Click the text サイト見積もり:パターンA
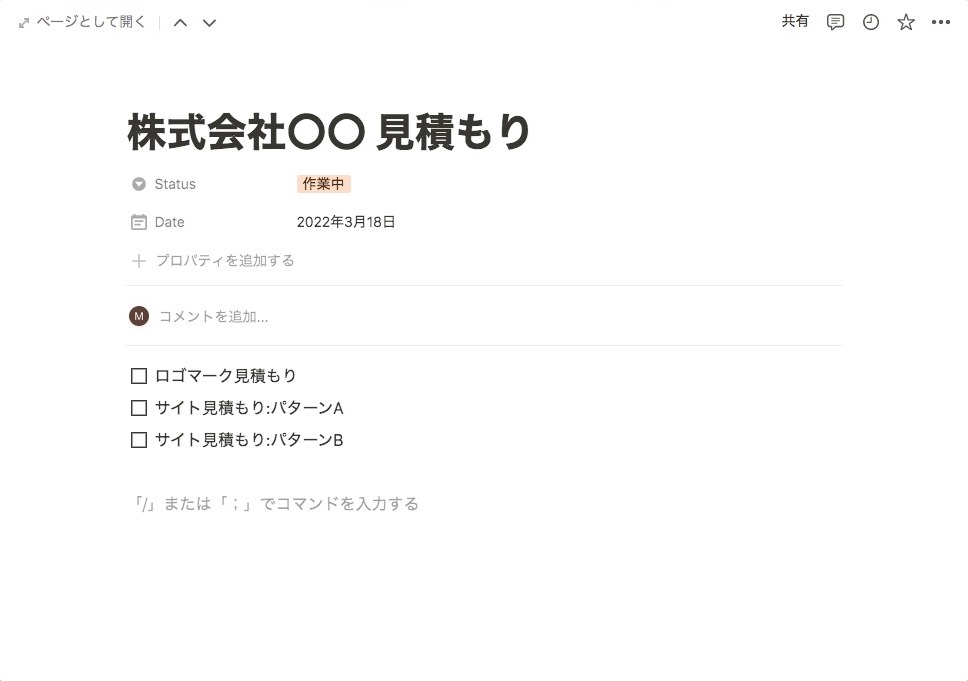The height and width of the screenshot is (681, 968). [249, 407]
